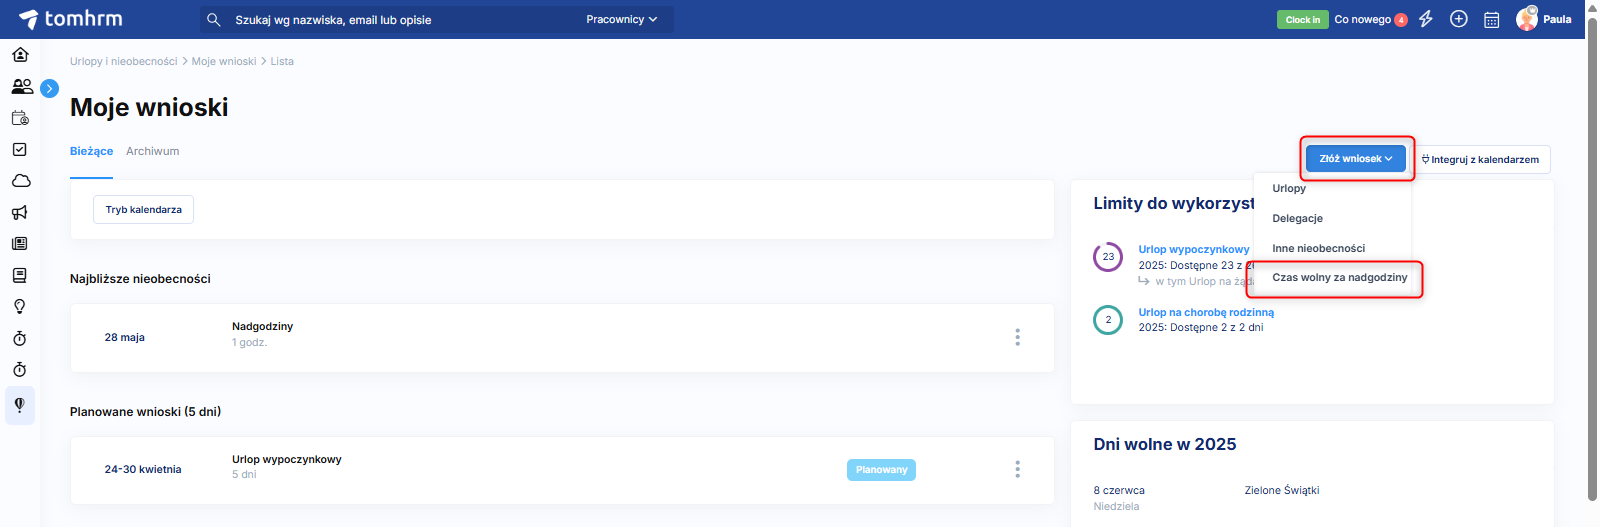Click the lightning bolt icon in header
Image resolution: width=1600 pixels, height=527 pixels.
1426,19
